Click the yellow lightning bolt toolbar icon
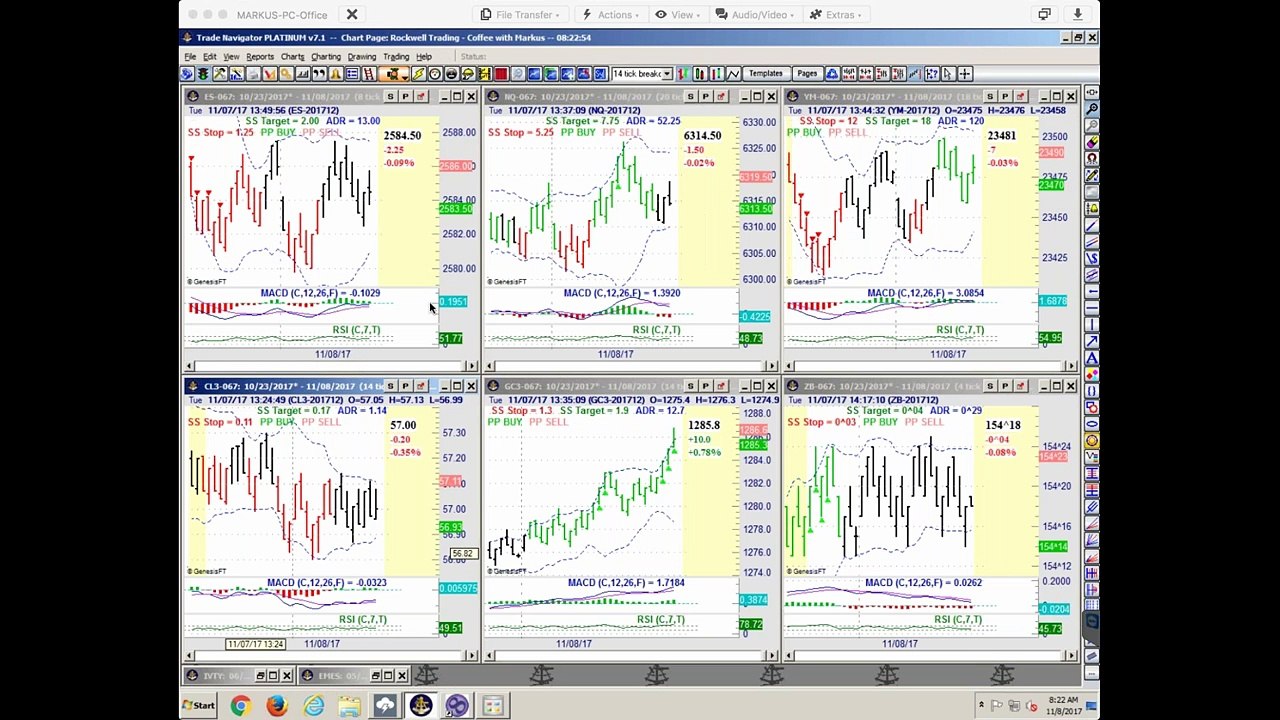 click(x=418, y=73)
